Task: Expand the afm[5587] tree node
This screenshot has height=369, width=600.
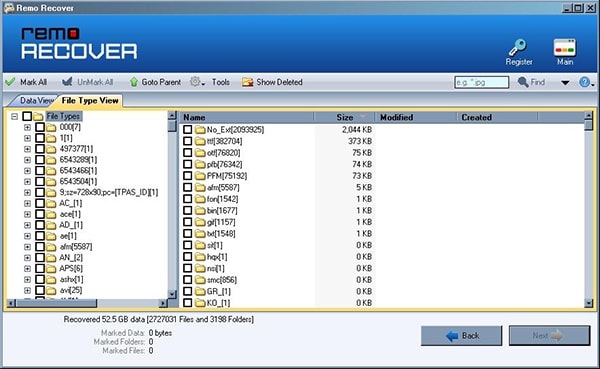Action: coord(27,247)
